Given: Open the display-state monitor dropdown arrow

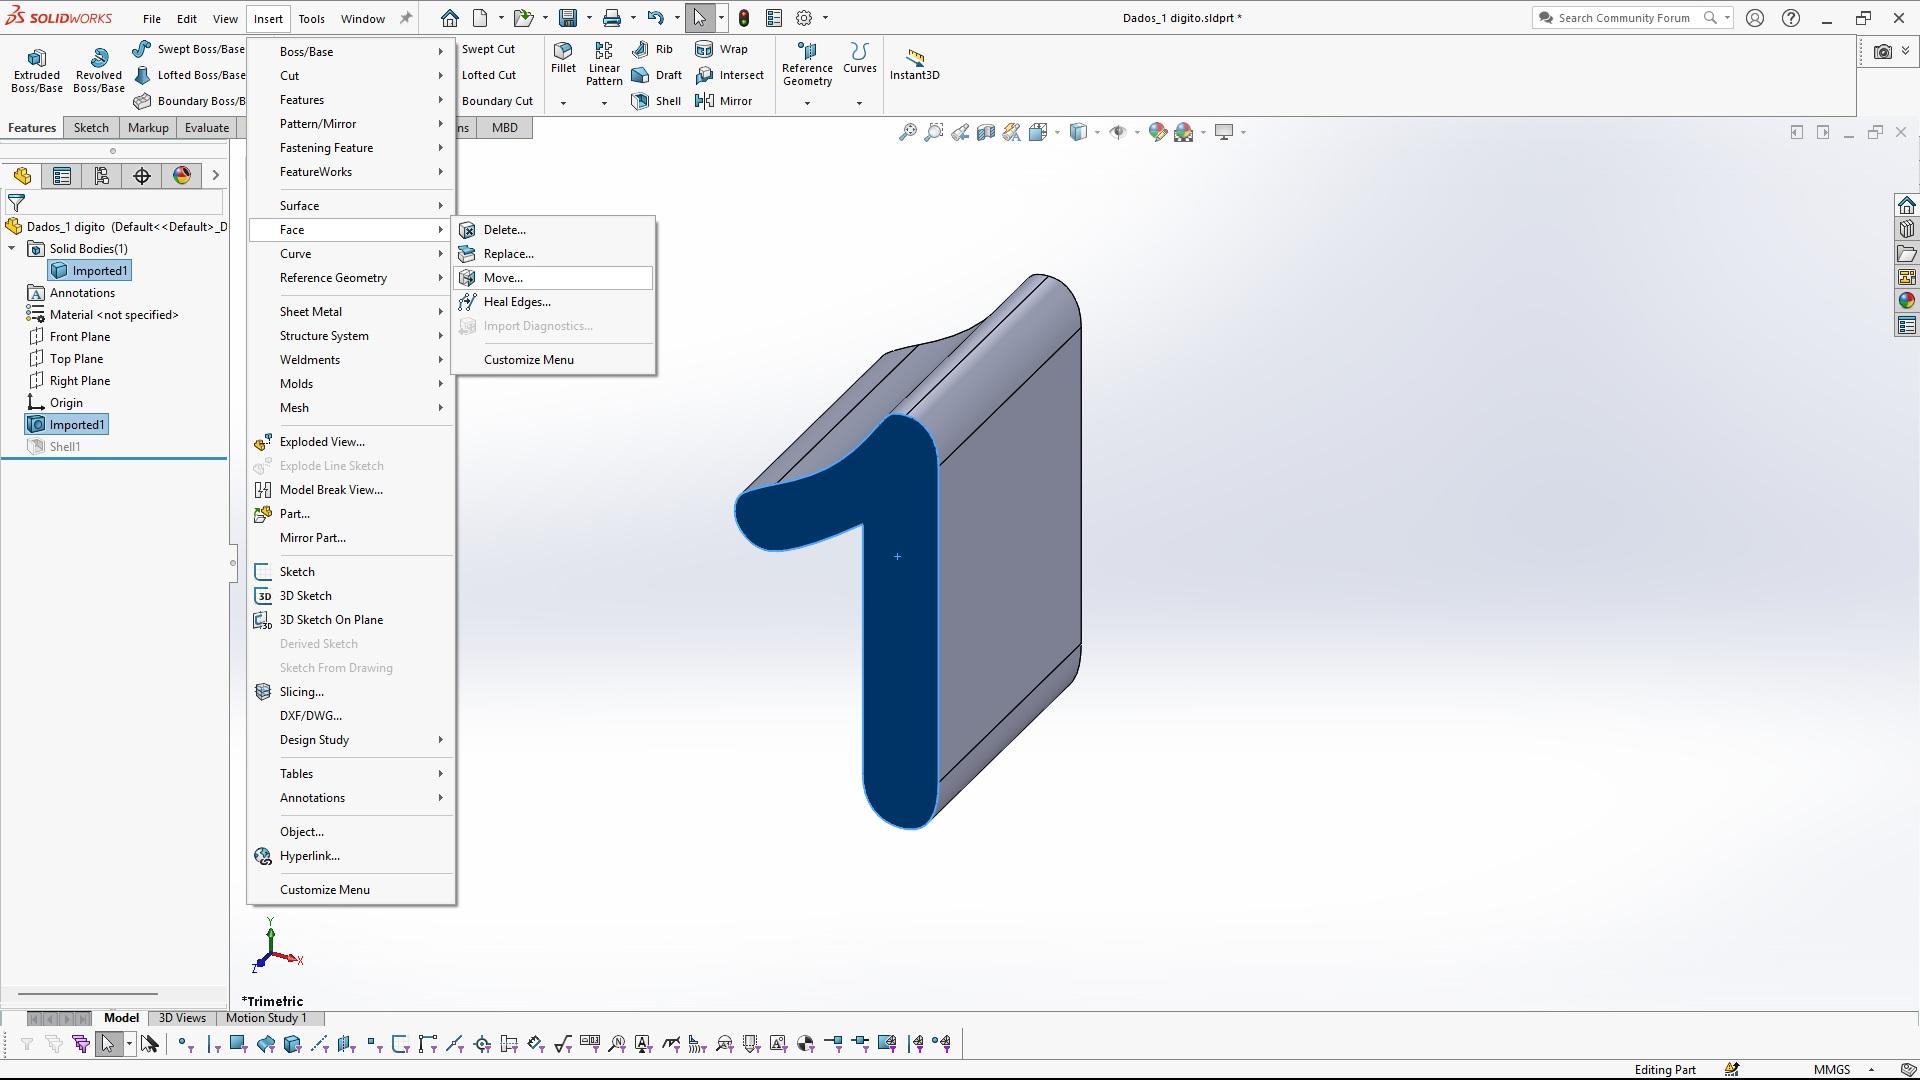Looking at the screenshot, I should (1243, 132).
